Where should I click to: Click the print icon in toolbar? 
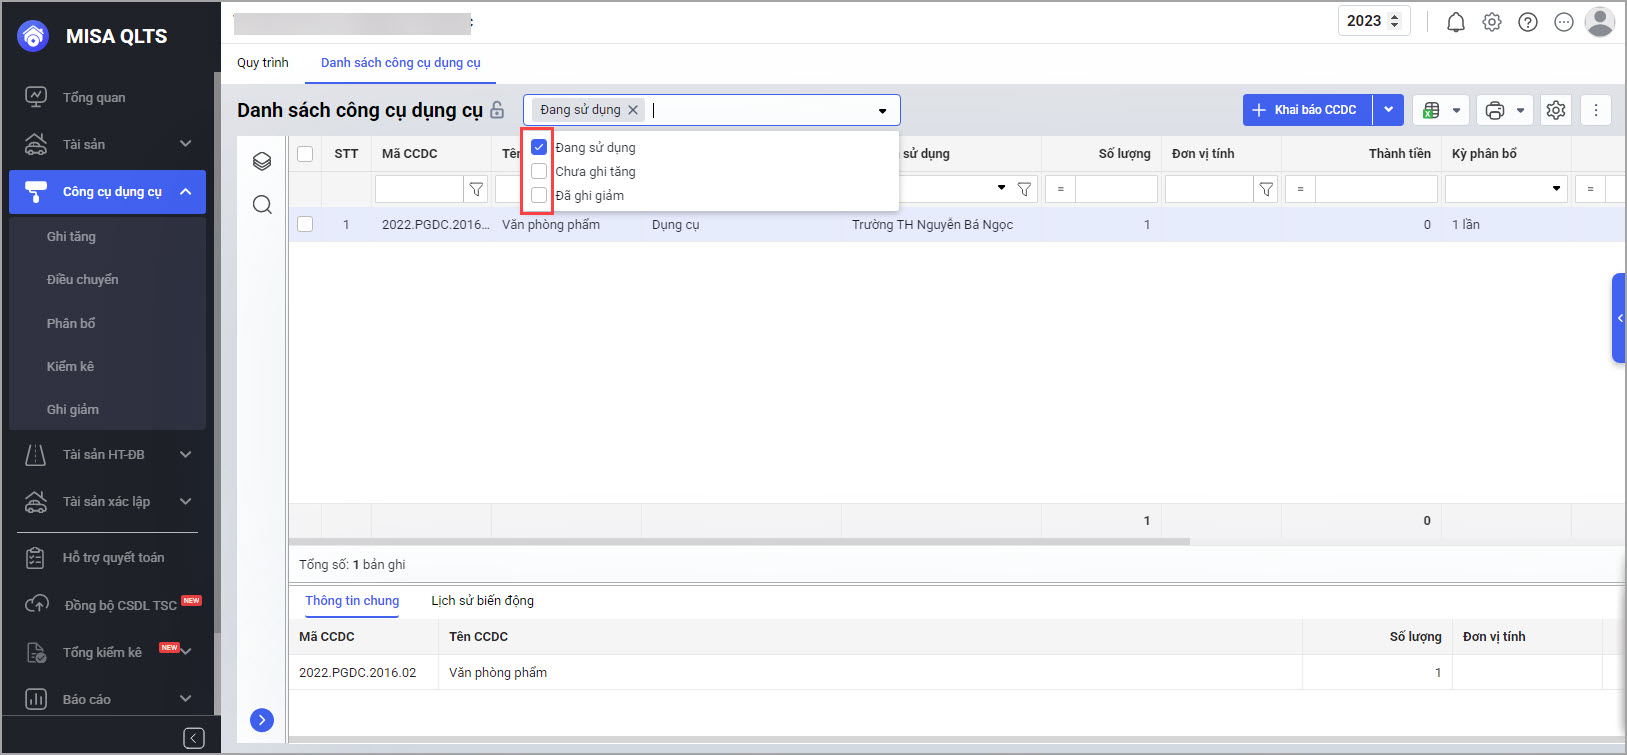tap(1495, 110)
